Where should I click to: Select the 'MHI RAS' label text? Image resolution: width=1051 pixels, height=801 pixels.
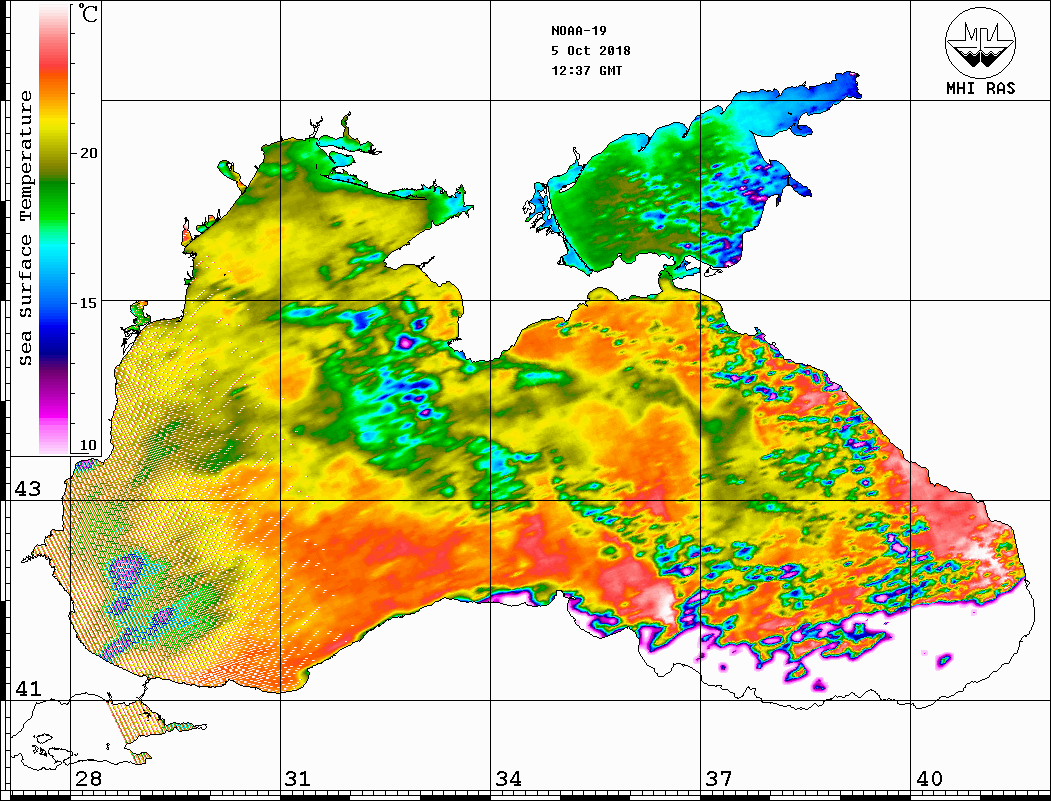pos(981,88)
